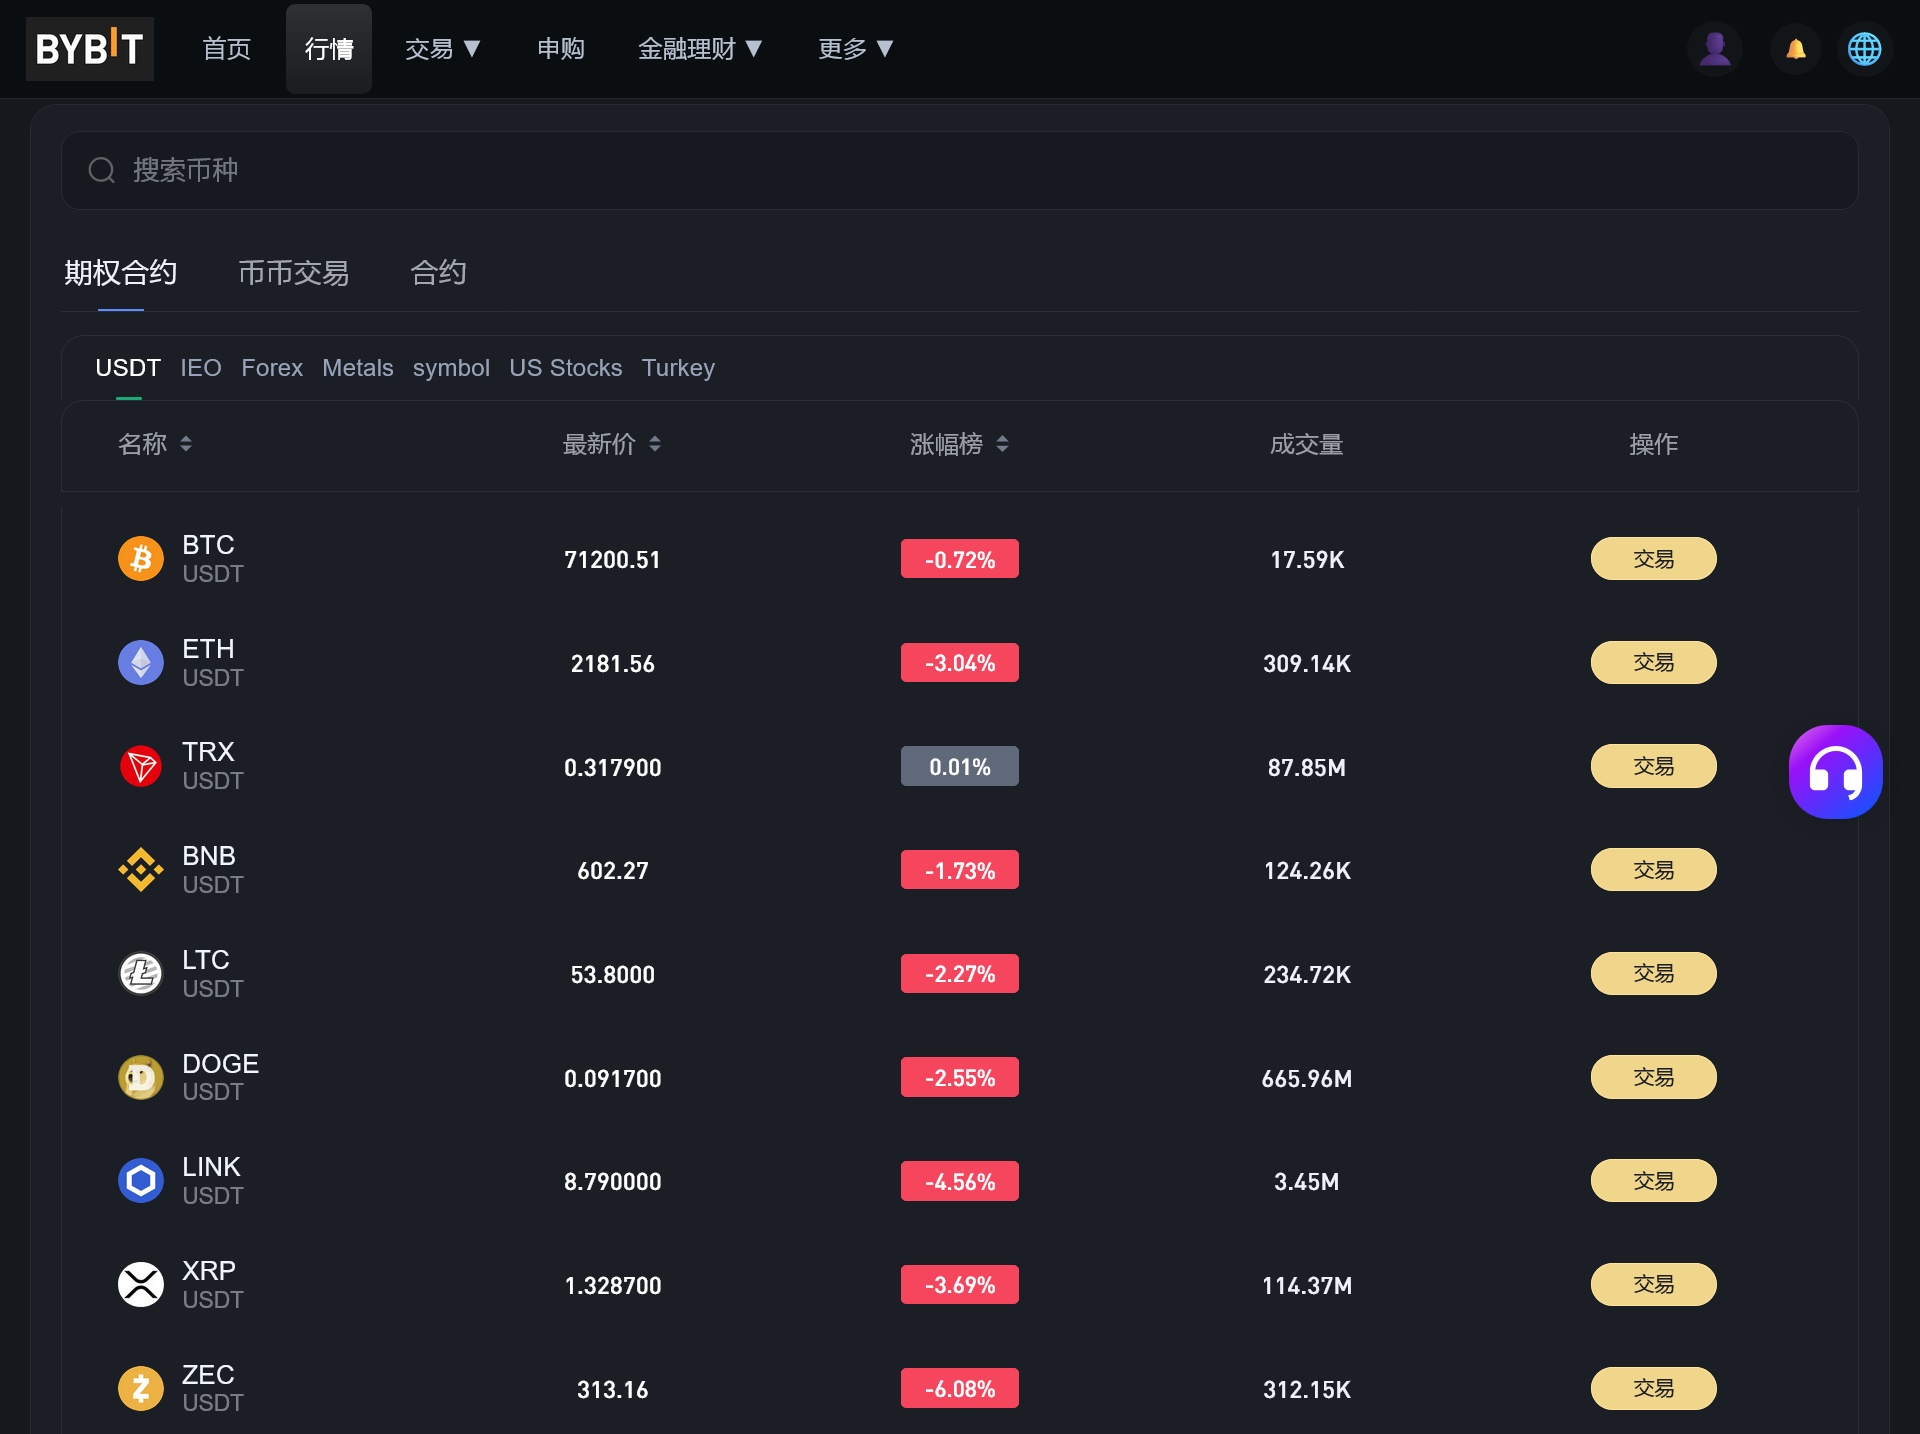The height and width of the screenshot is (1434, 1920).
Task: Click the search magnifier icon
Action: (102, 171)
